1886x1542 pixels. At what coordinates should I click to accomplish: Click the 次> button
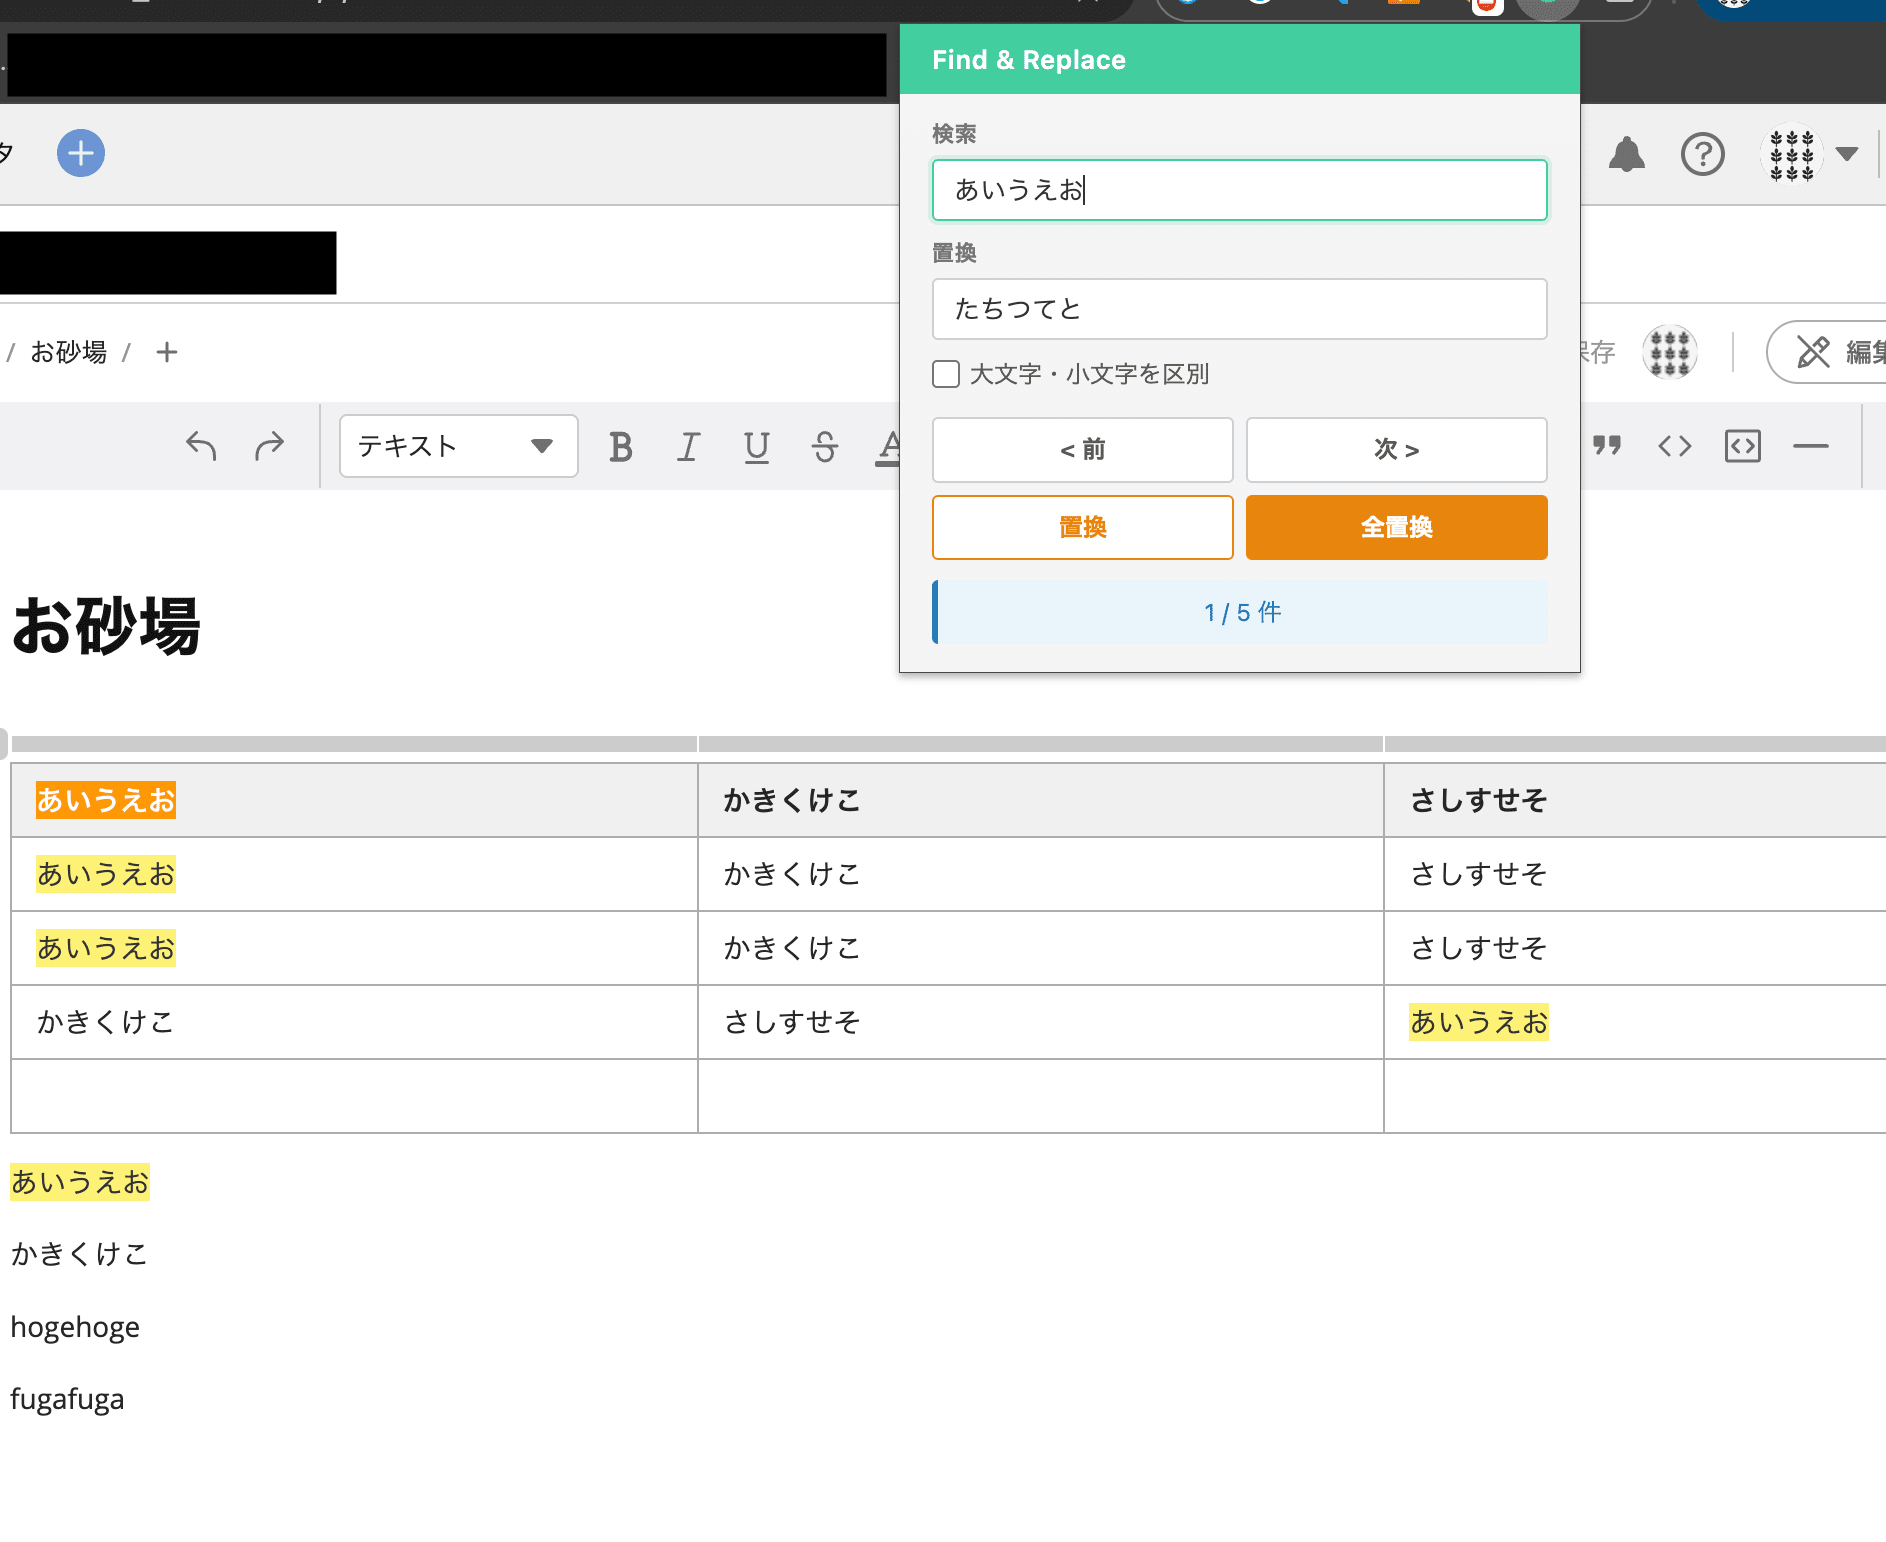1396,449
